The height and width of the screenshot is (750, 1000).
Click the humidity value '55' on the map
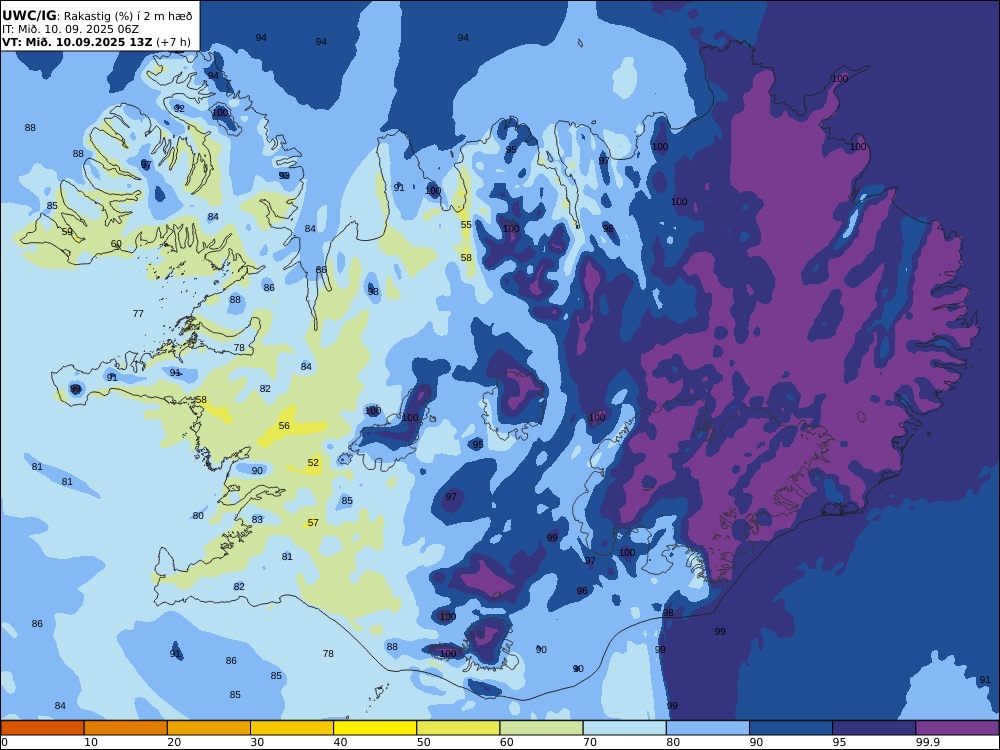pos(466,224)
